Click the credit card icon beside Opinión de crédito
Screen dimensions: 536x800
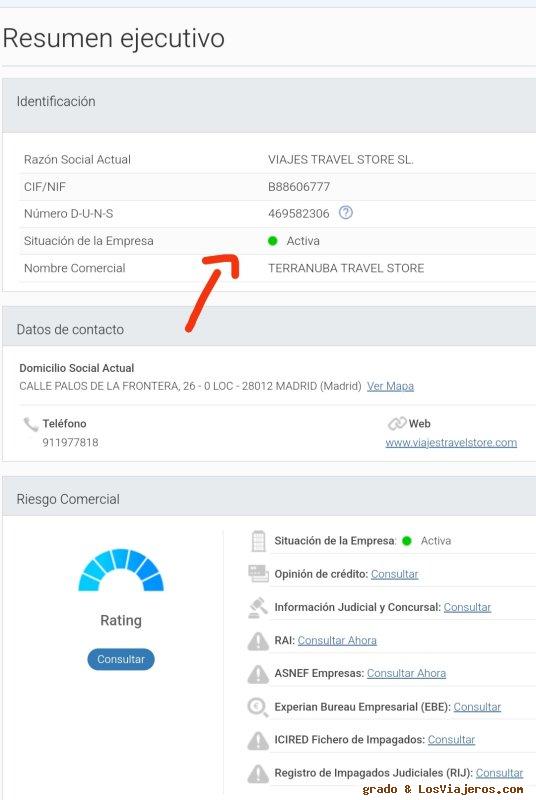pyautogui.click(x=258, y=573)
